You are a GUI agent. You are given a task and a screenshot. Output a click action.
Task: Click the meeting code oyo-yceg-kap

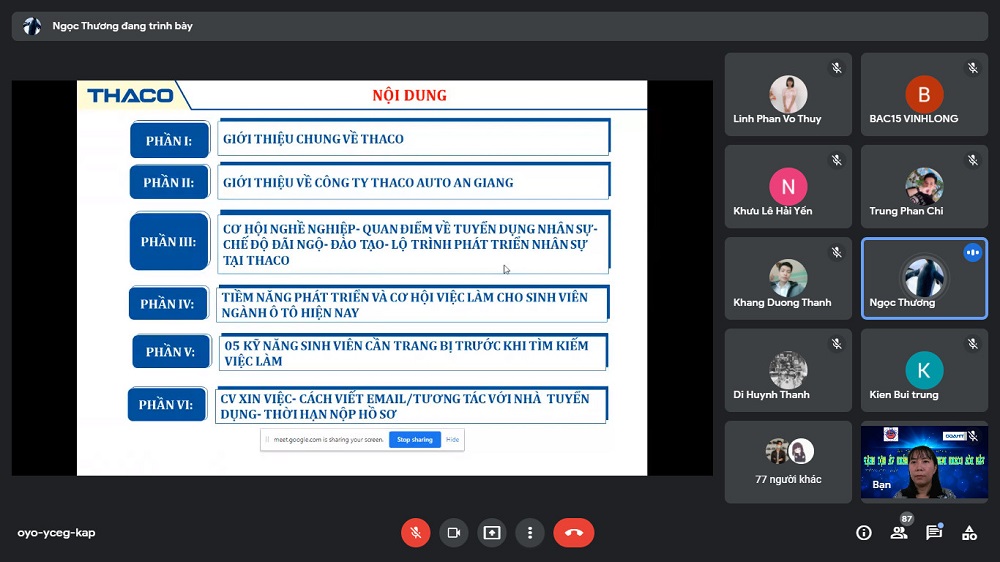57,533
